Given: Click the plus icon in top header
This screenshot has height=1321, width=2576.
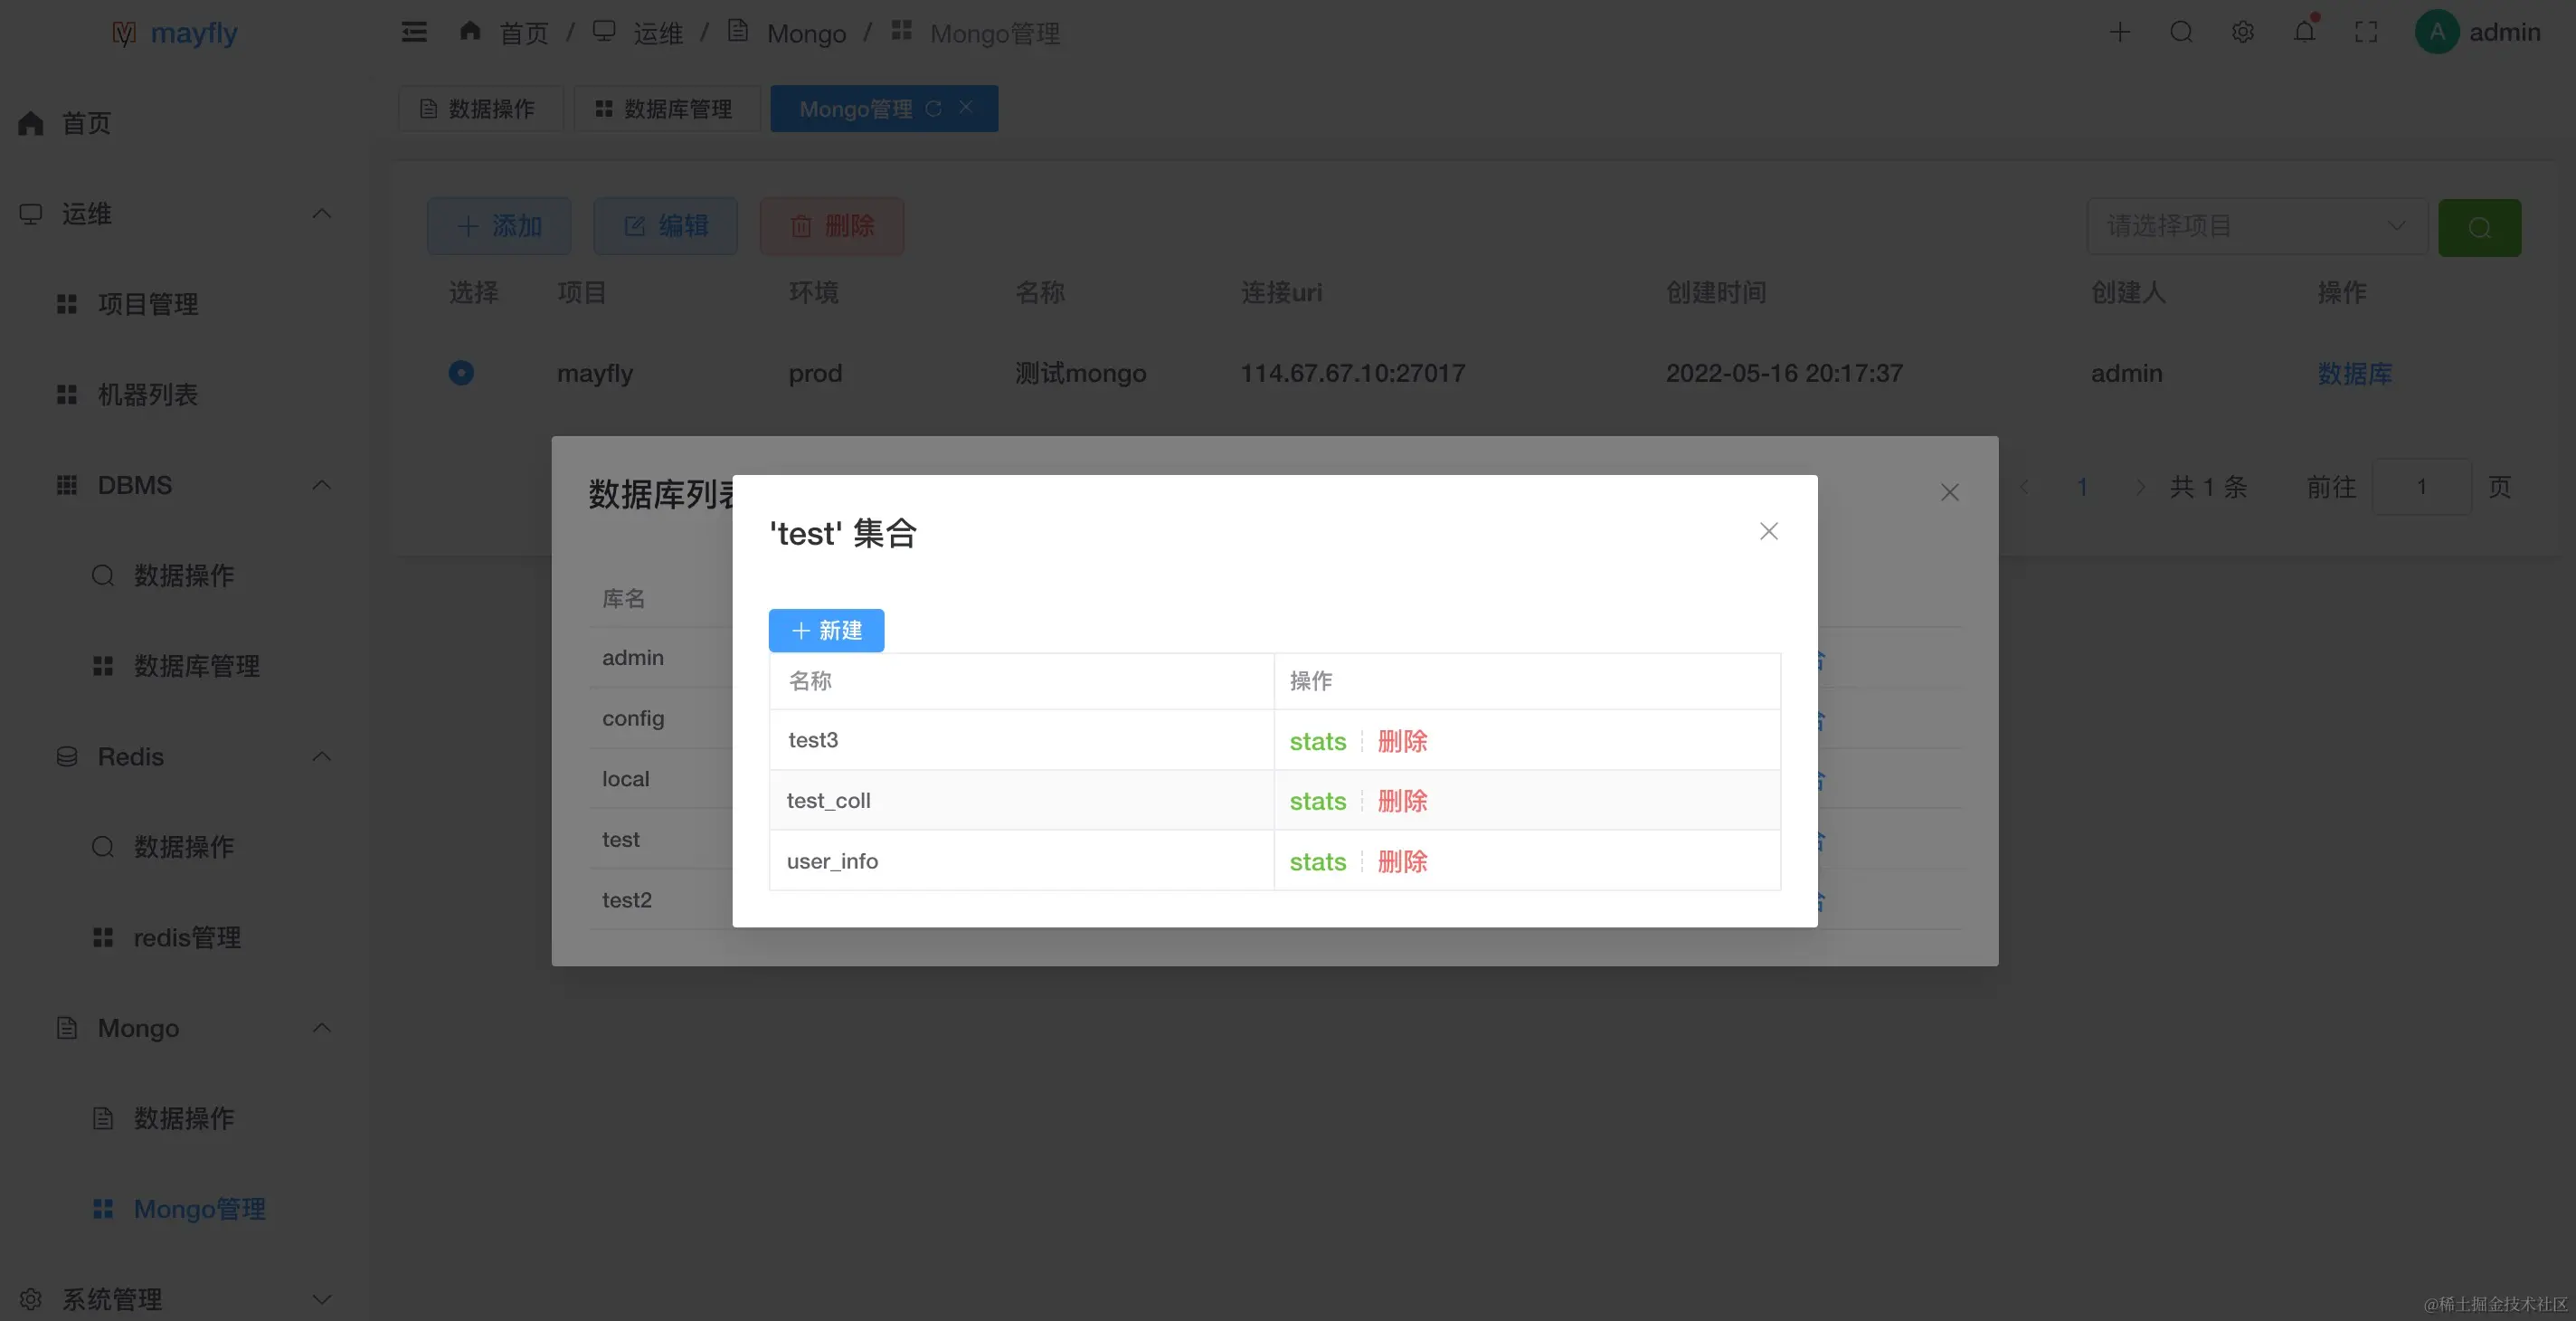Looking at the screenshot, I should pos(2119,32).
